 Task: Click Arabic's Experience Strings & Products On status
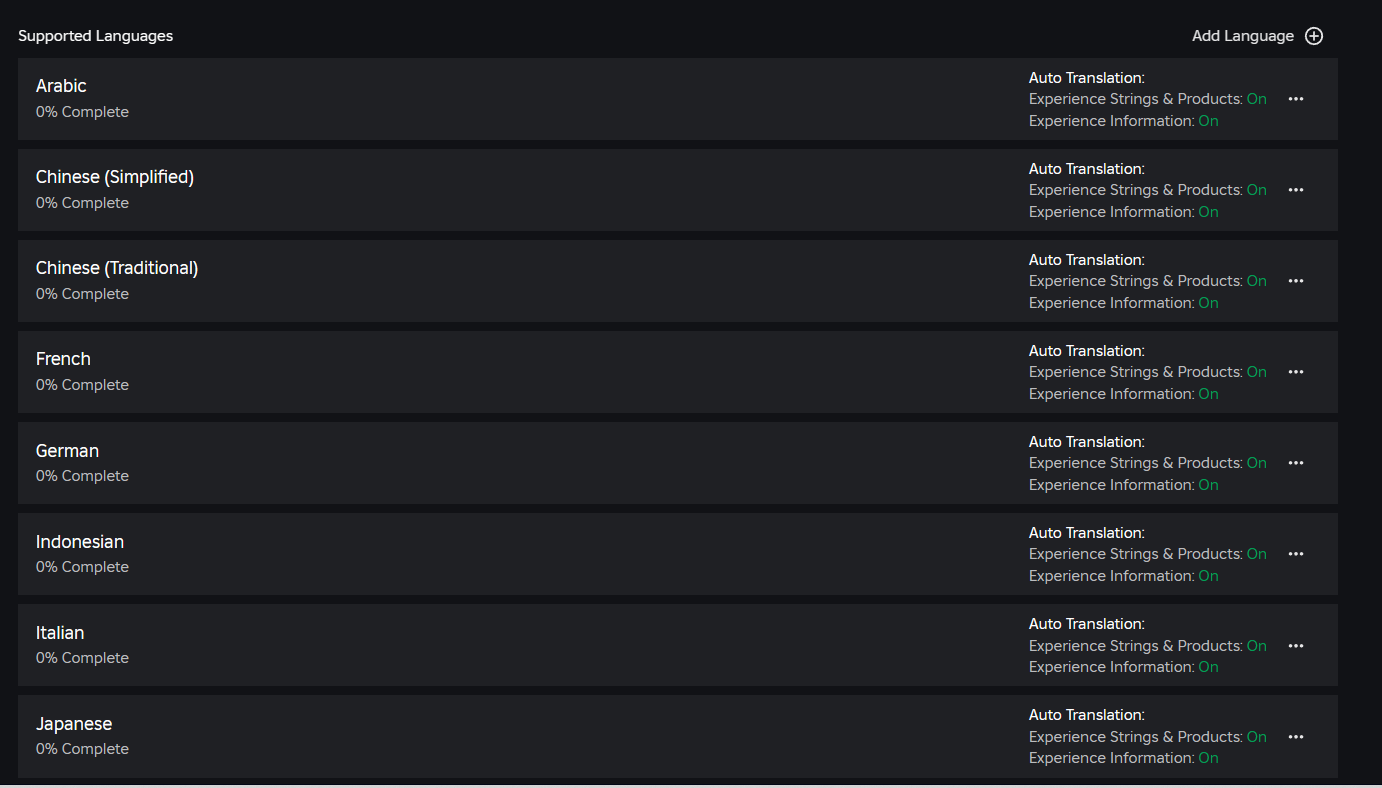coord(1256,99)
